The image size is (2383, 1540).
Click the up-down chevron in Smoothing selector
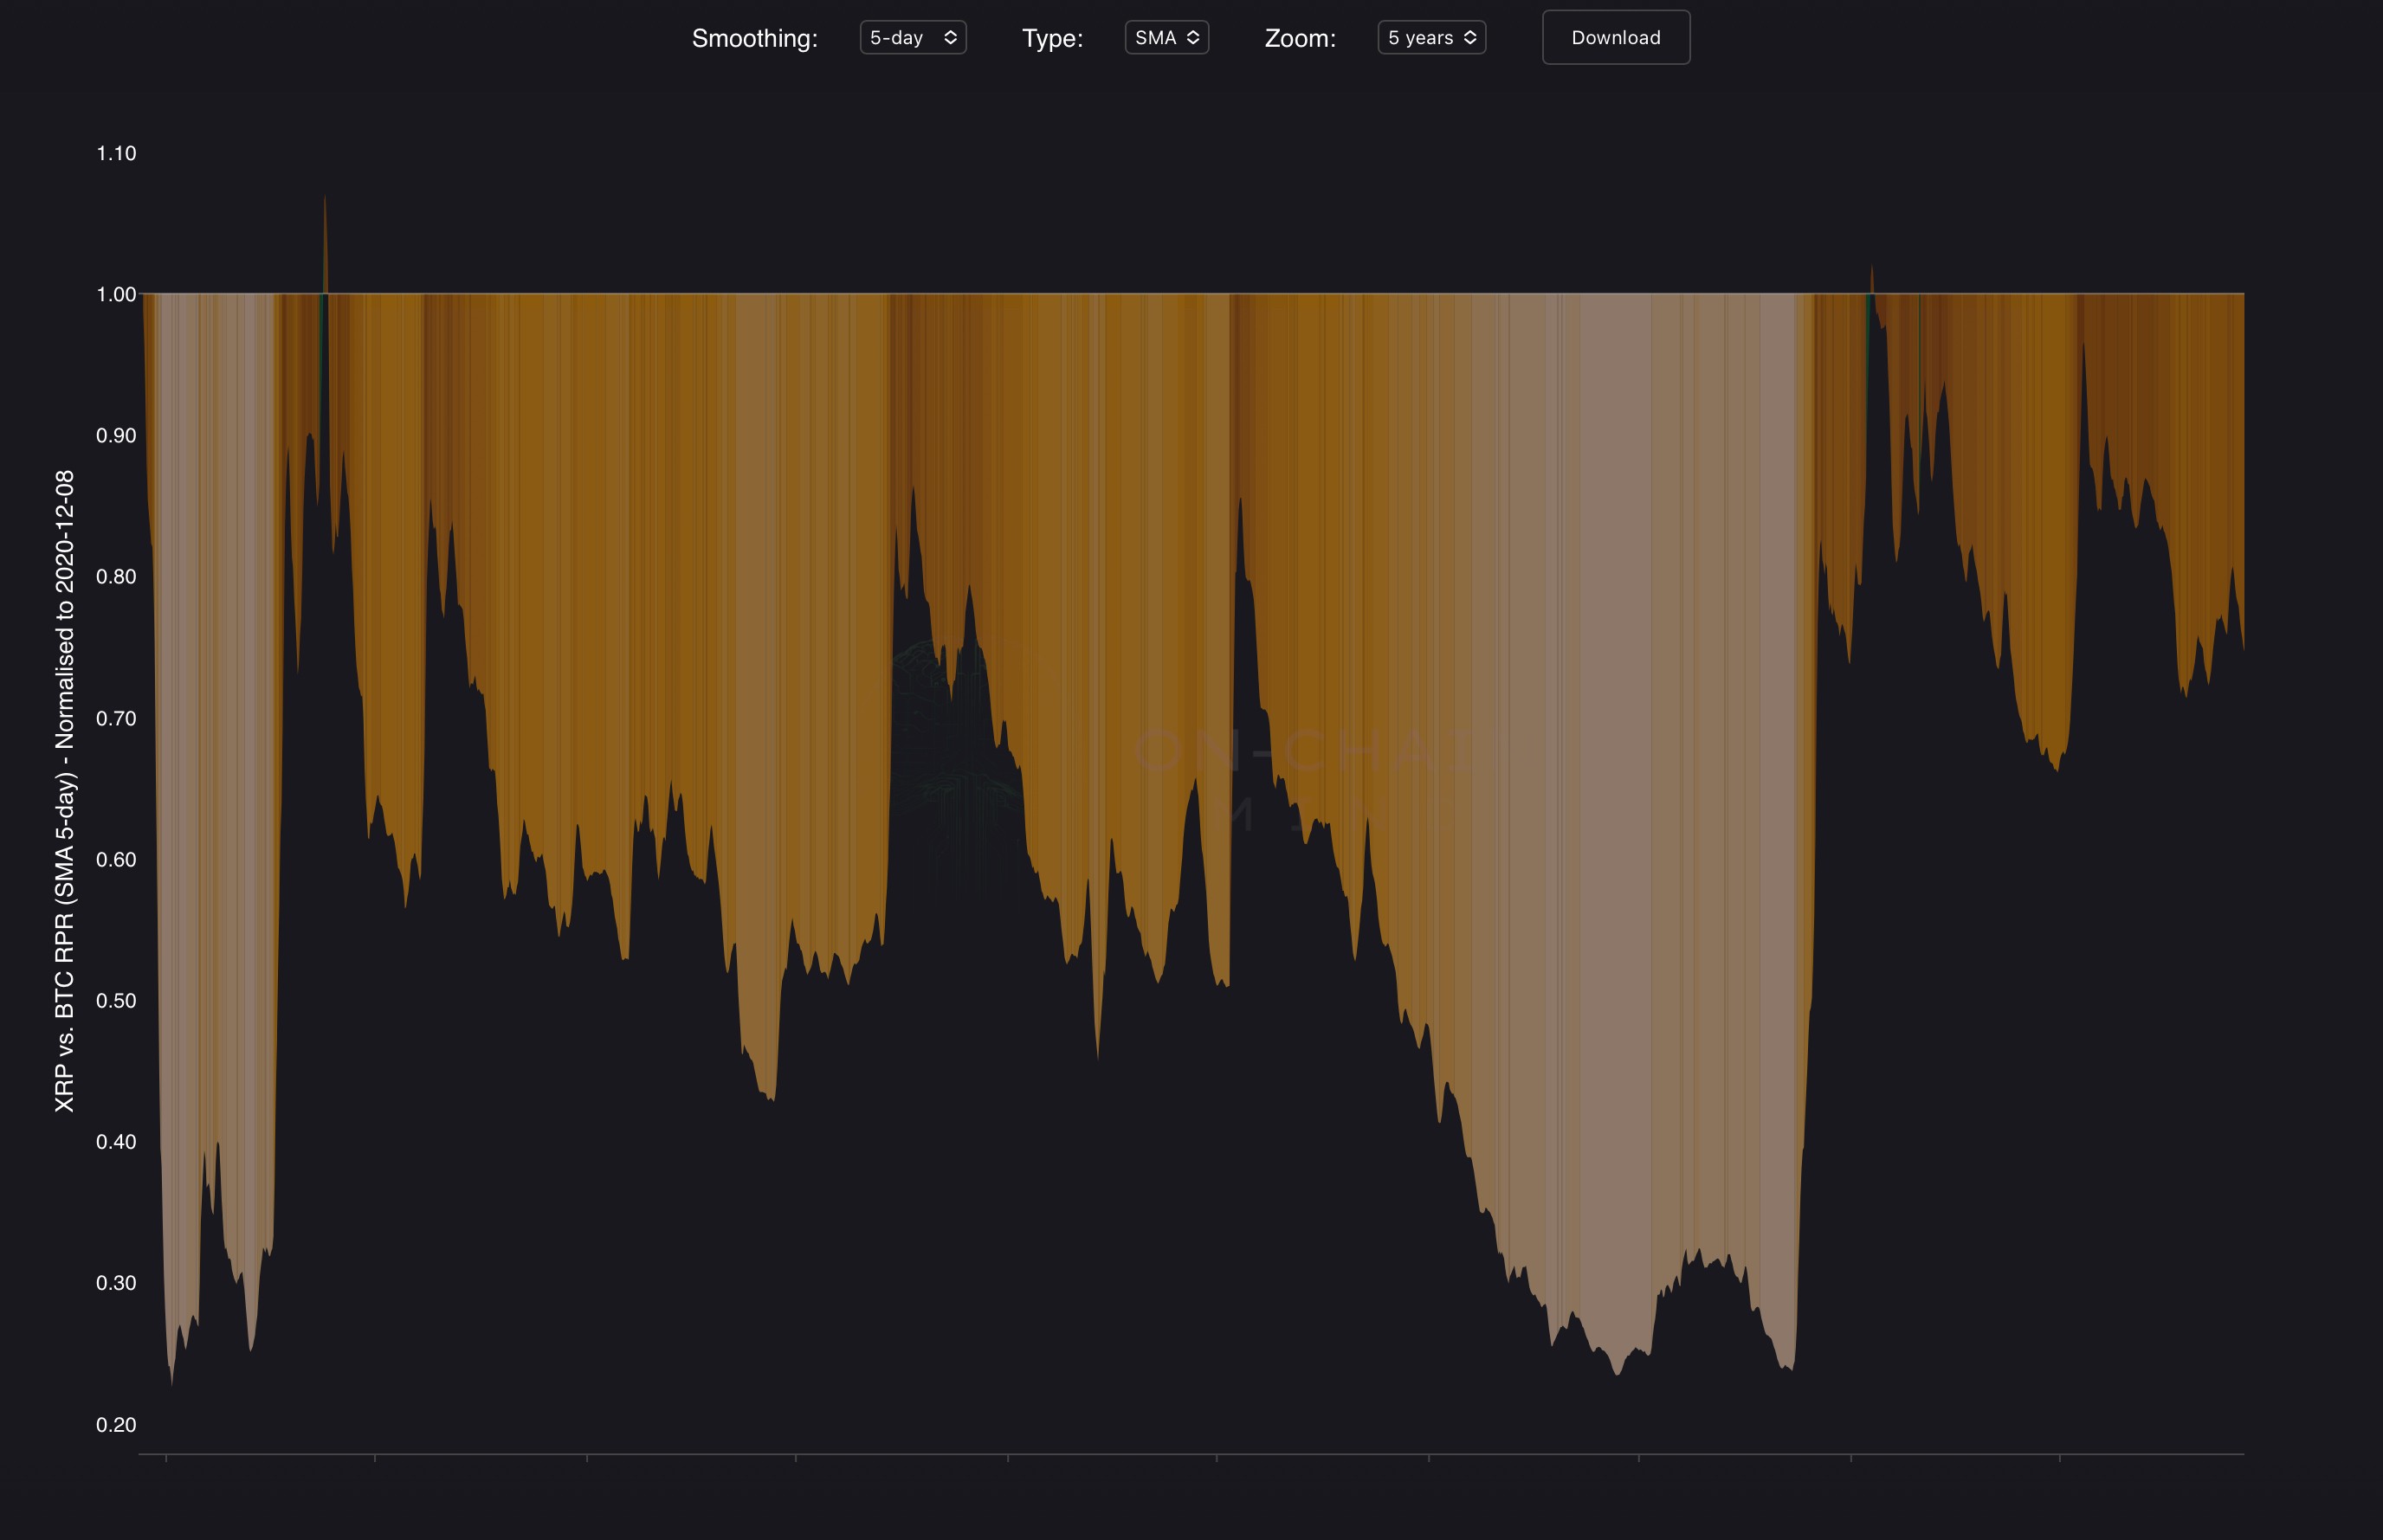[x=950, y=38]
